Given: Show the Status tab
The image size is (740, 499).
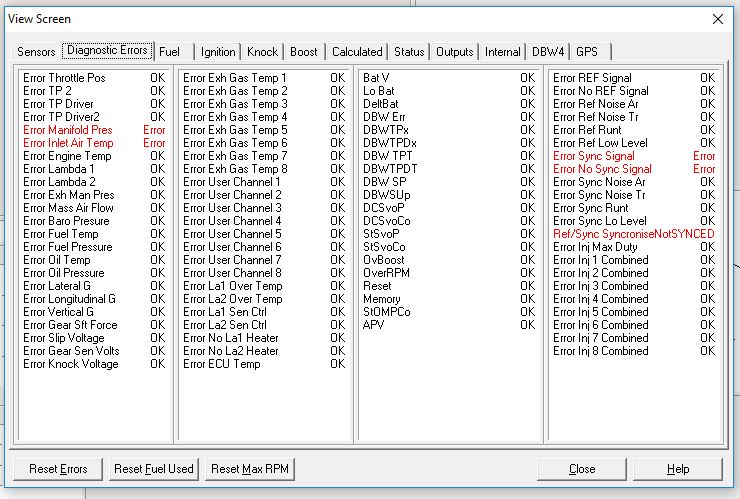Looking at the screenshot, I should pyautogui.click(x=409, y=52).
